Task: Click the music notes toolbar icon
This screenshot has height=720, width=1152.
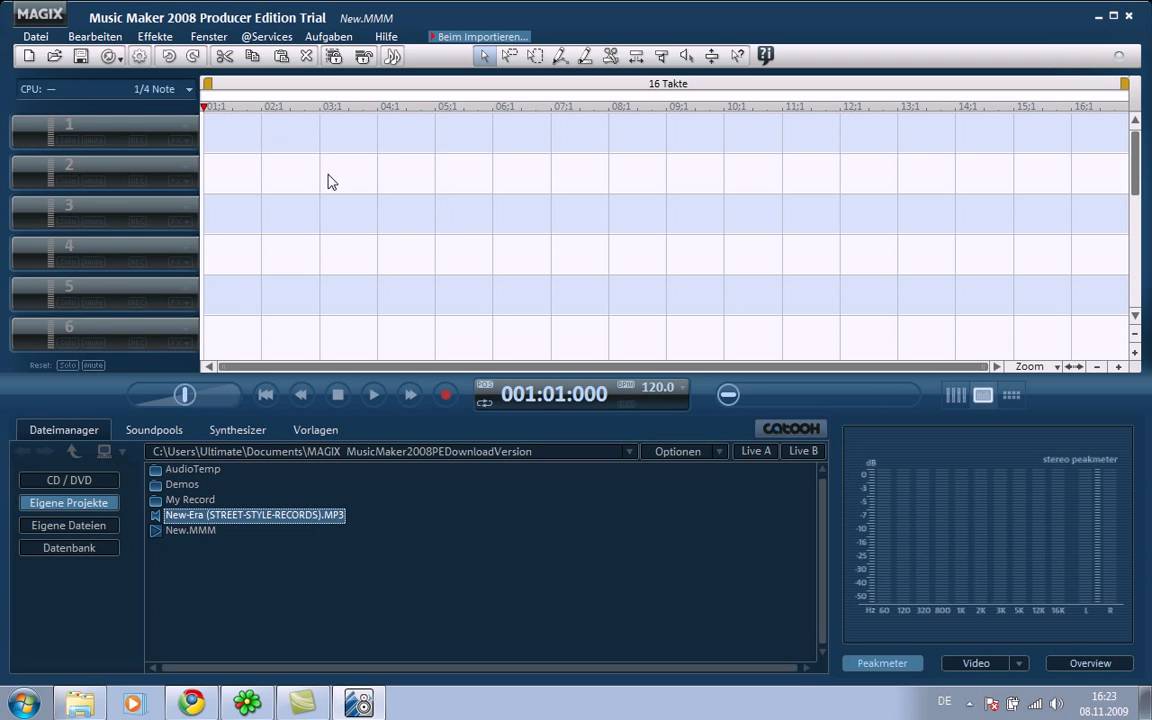Action: coord(392,56)
